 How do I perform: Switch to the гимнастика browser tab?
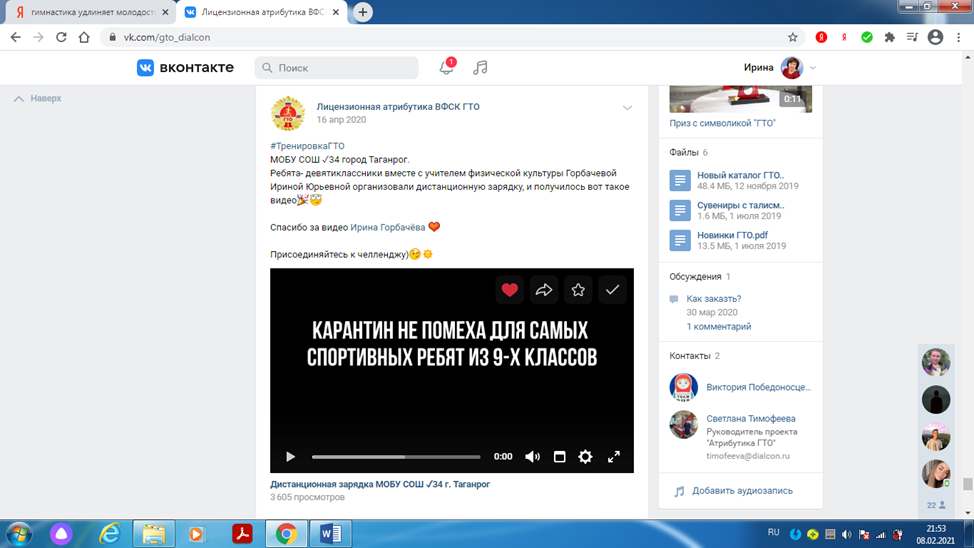90,12
